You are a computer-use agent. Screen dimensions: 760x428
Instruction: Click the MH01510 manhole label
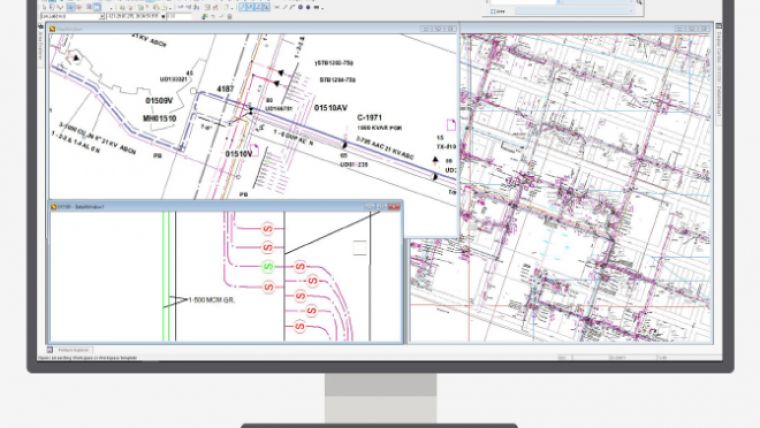tap(159, 118)
